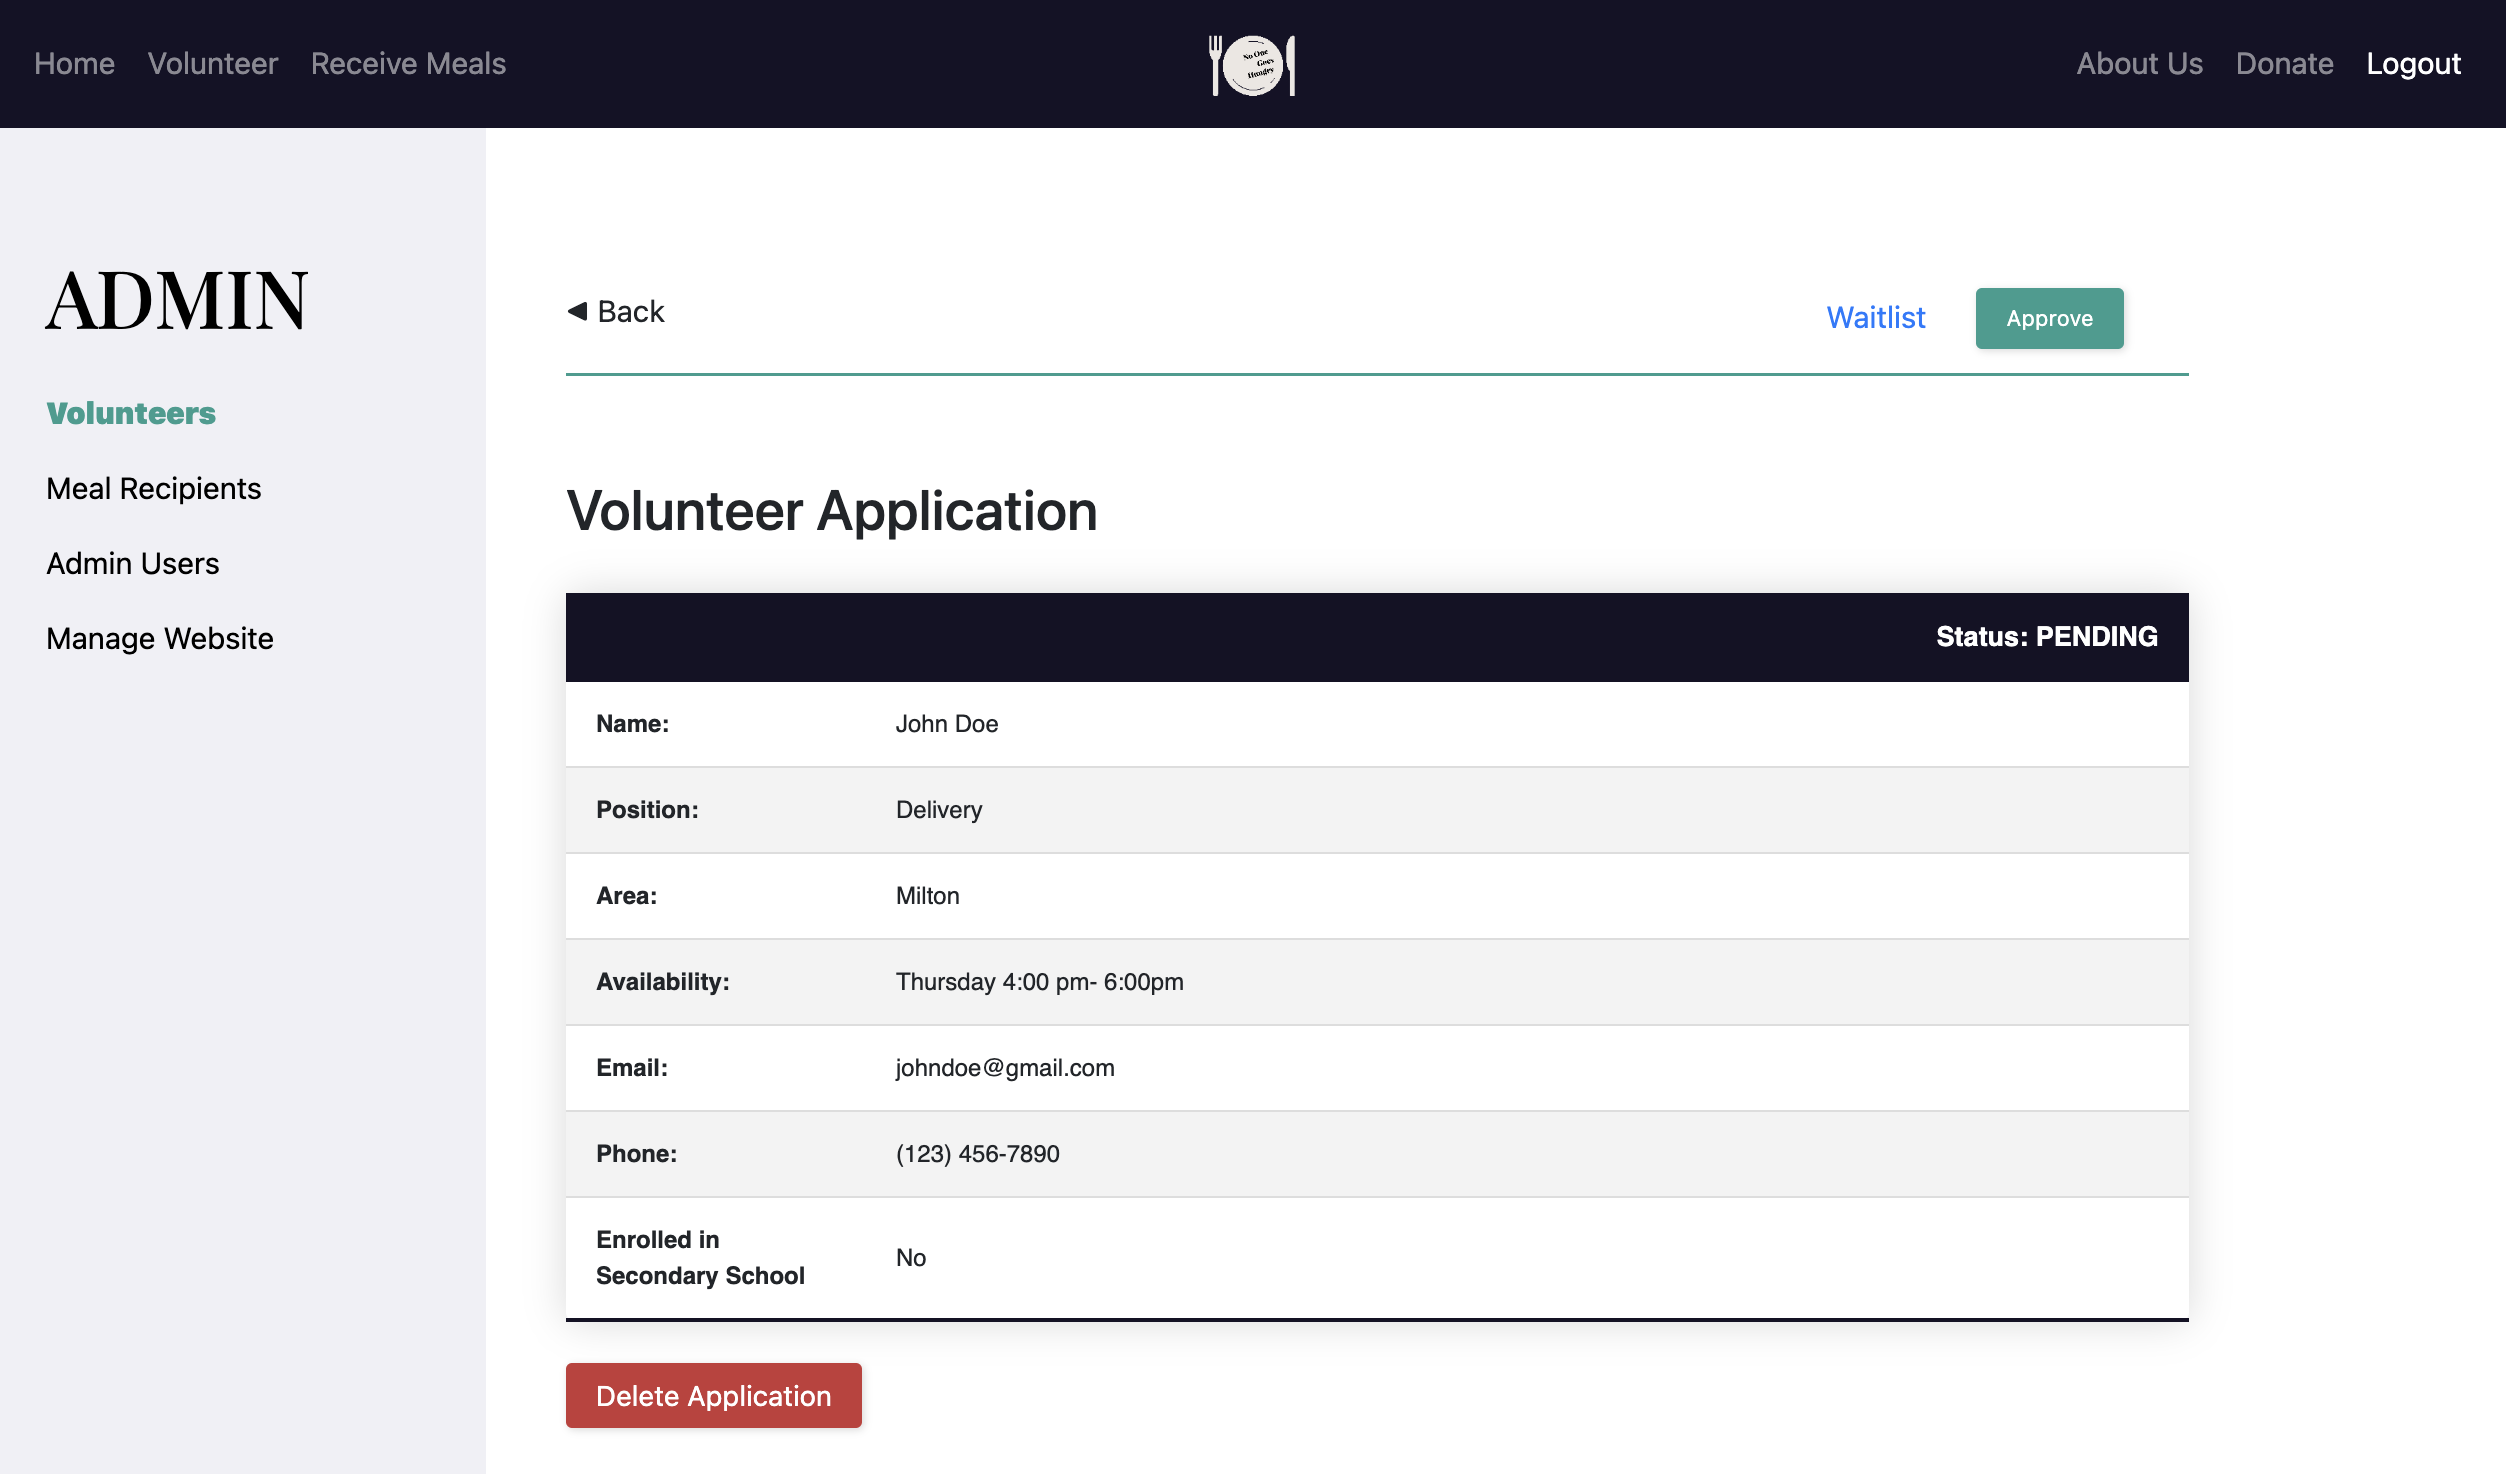The height and width of the screenshot is (1474, 2506).
Task: Waitlist this volunteer application
Action: point(1875,317)
